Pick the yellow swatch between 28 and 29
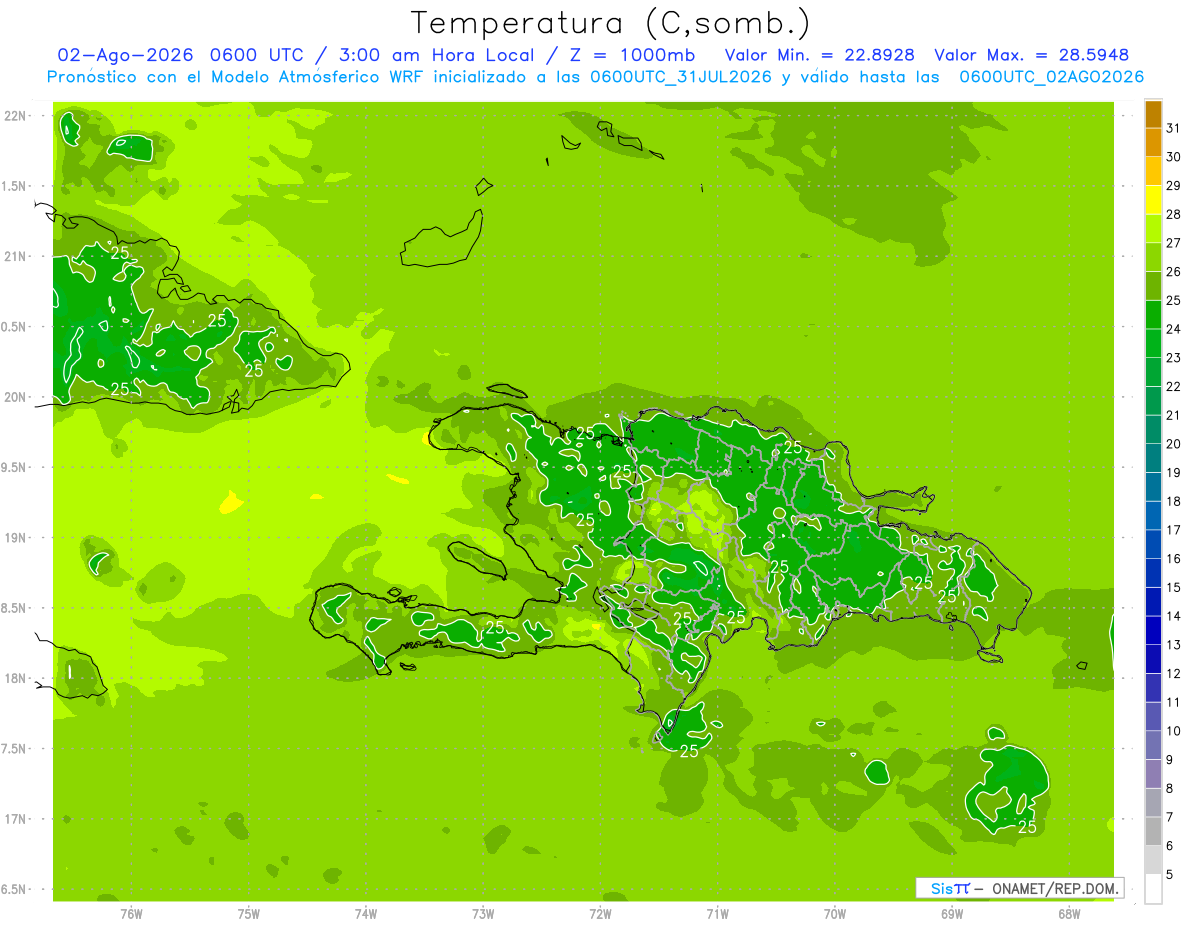 pos(1153,200)
